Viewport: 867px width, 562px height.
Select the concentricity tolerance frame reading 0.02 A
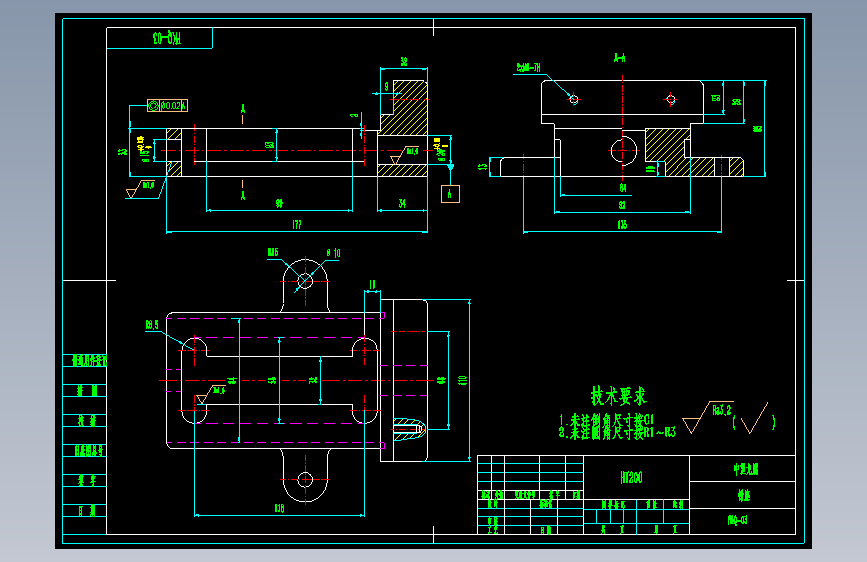click(x=168, y=106)
